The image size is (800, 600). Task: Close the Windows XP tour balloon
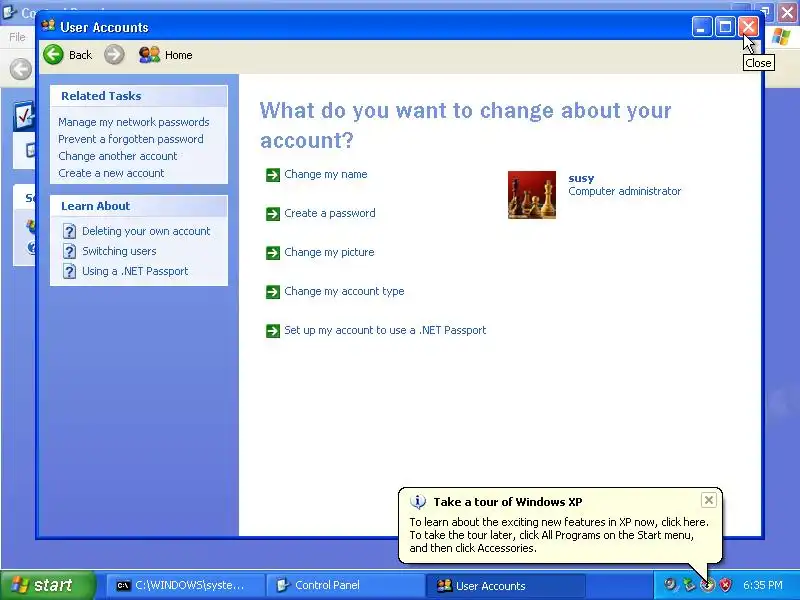pos(709,500)
